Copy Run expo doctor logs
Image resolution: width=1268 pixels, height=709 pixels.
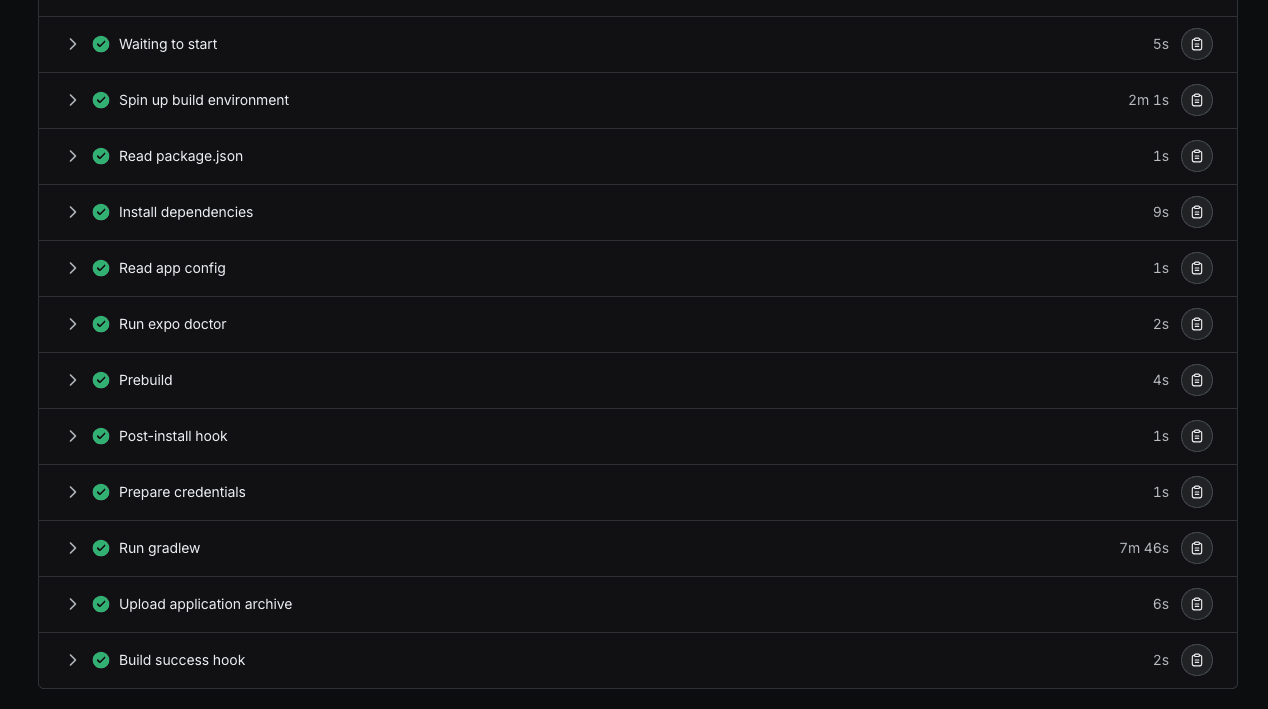[1196, 324]
